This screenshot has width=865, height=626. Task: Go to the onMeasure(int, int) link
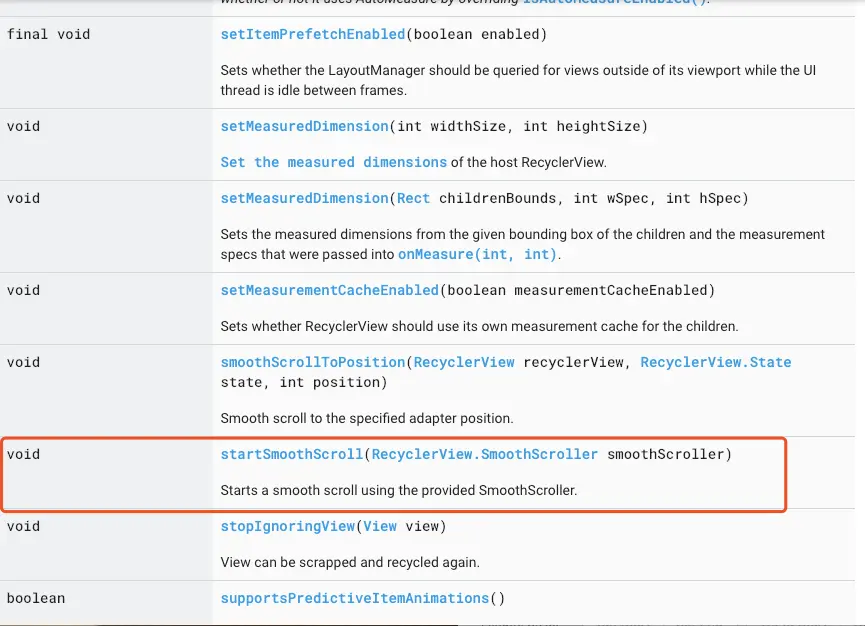point(477,254)
